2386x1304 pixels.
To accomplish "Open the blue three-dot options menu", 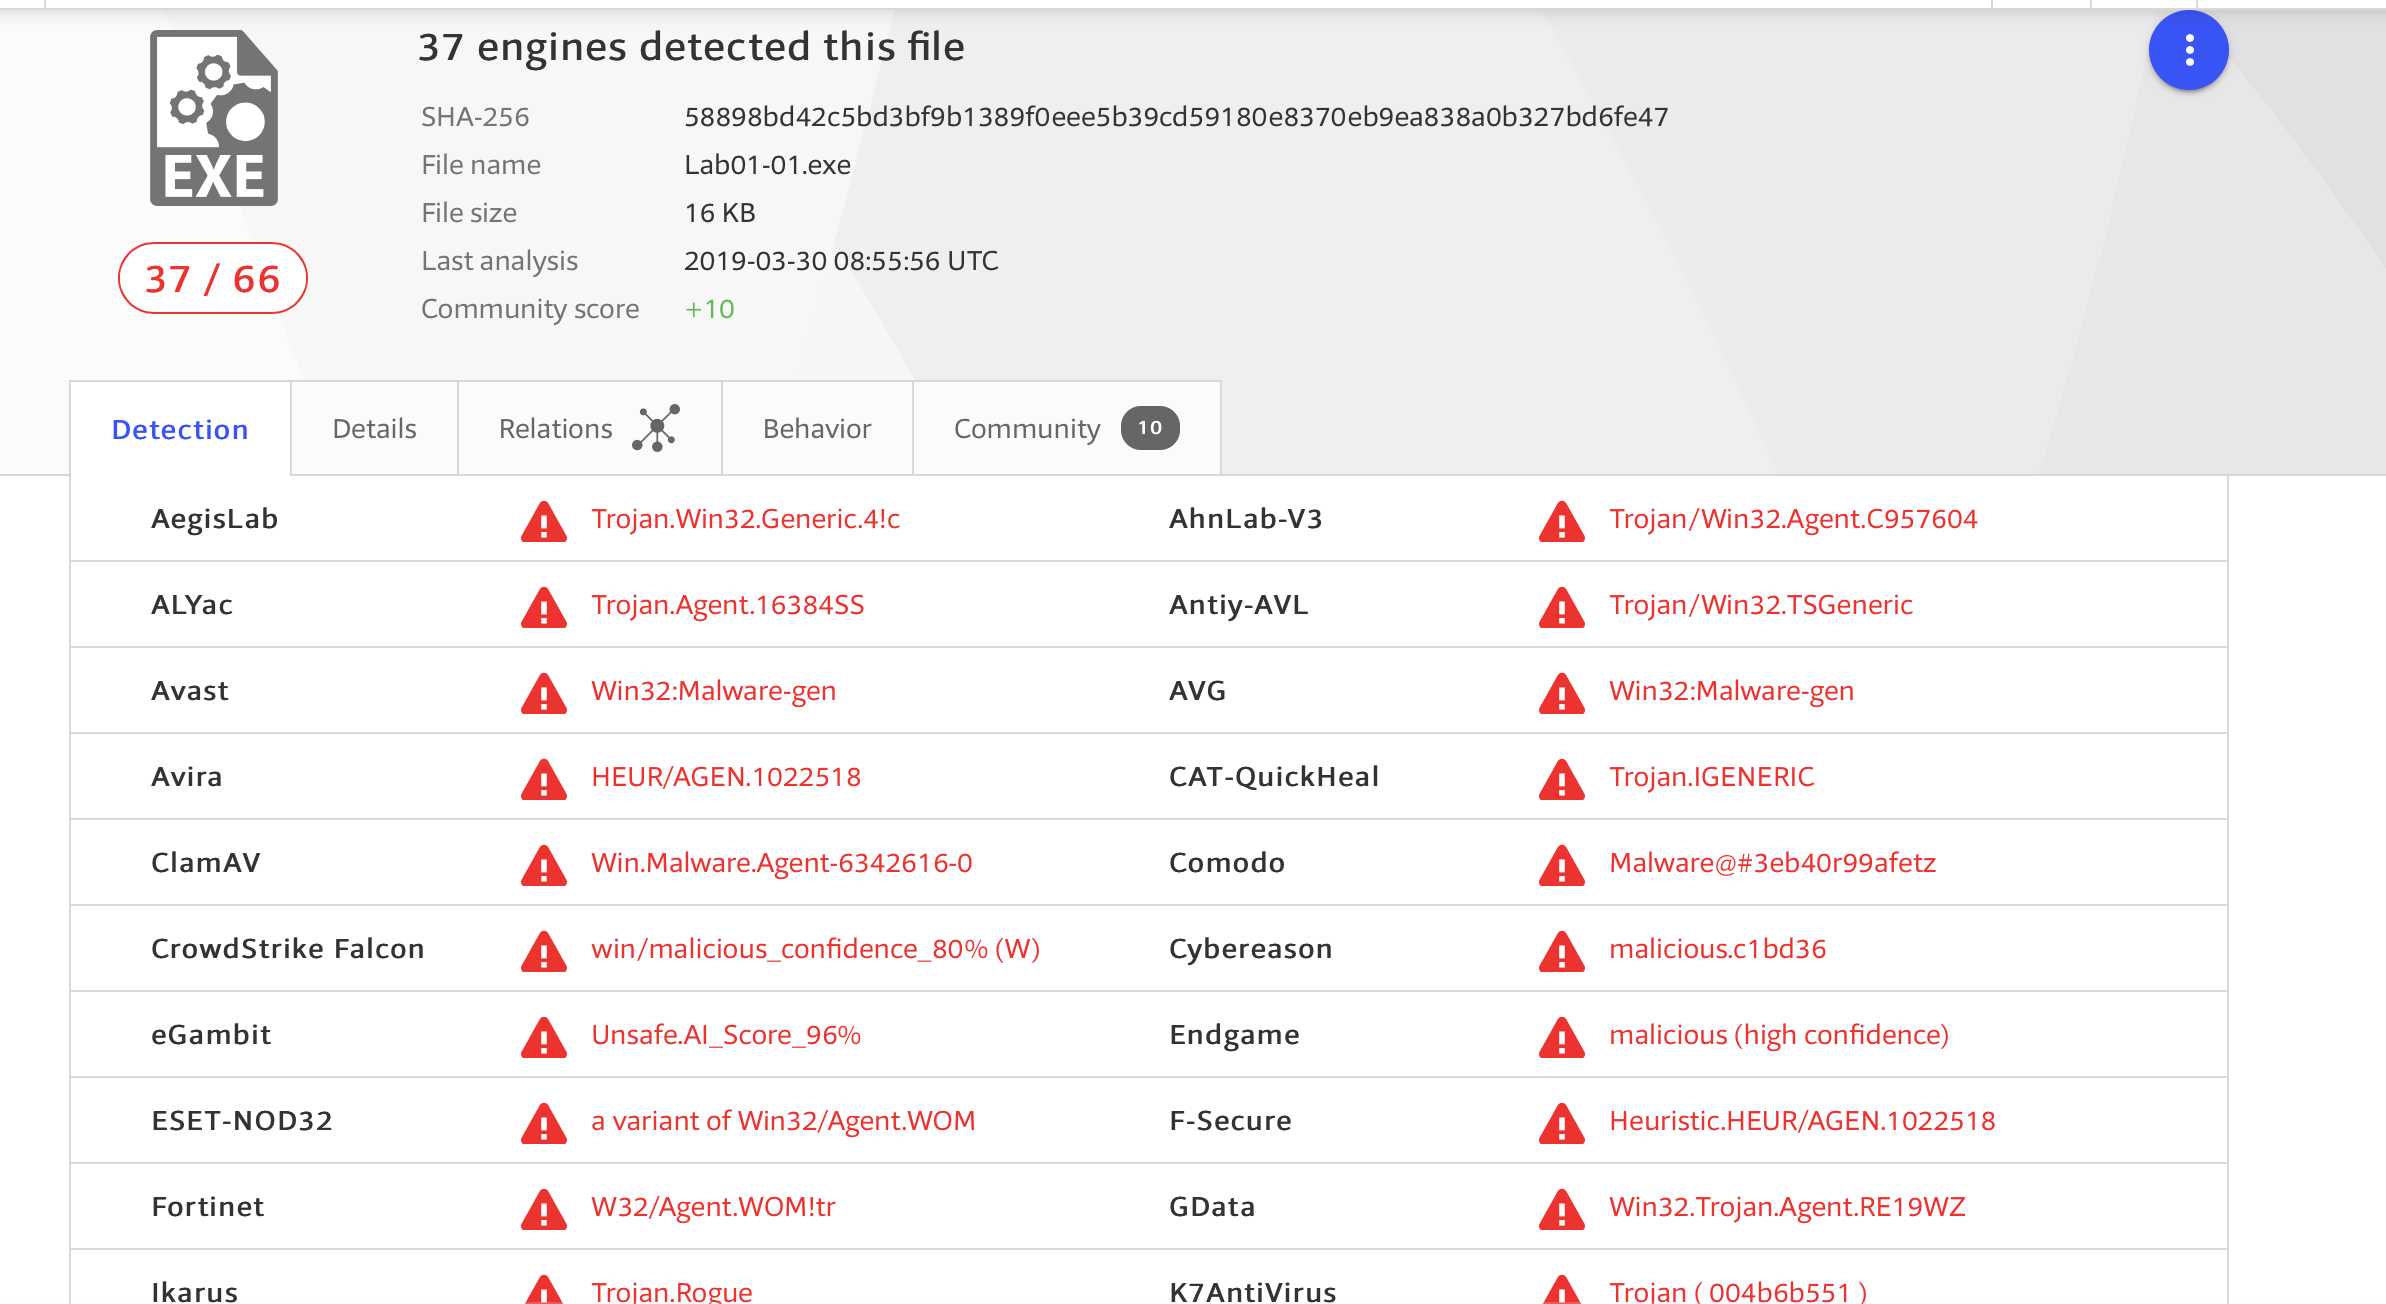I will point(2188,50).
